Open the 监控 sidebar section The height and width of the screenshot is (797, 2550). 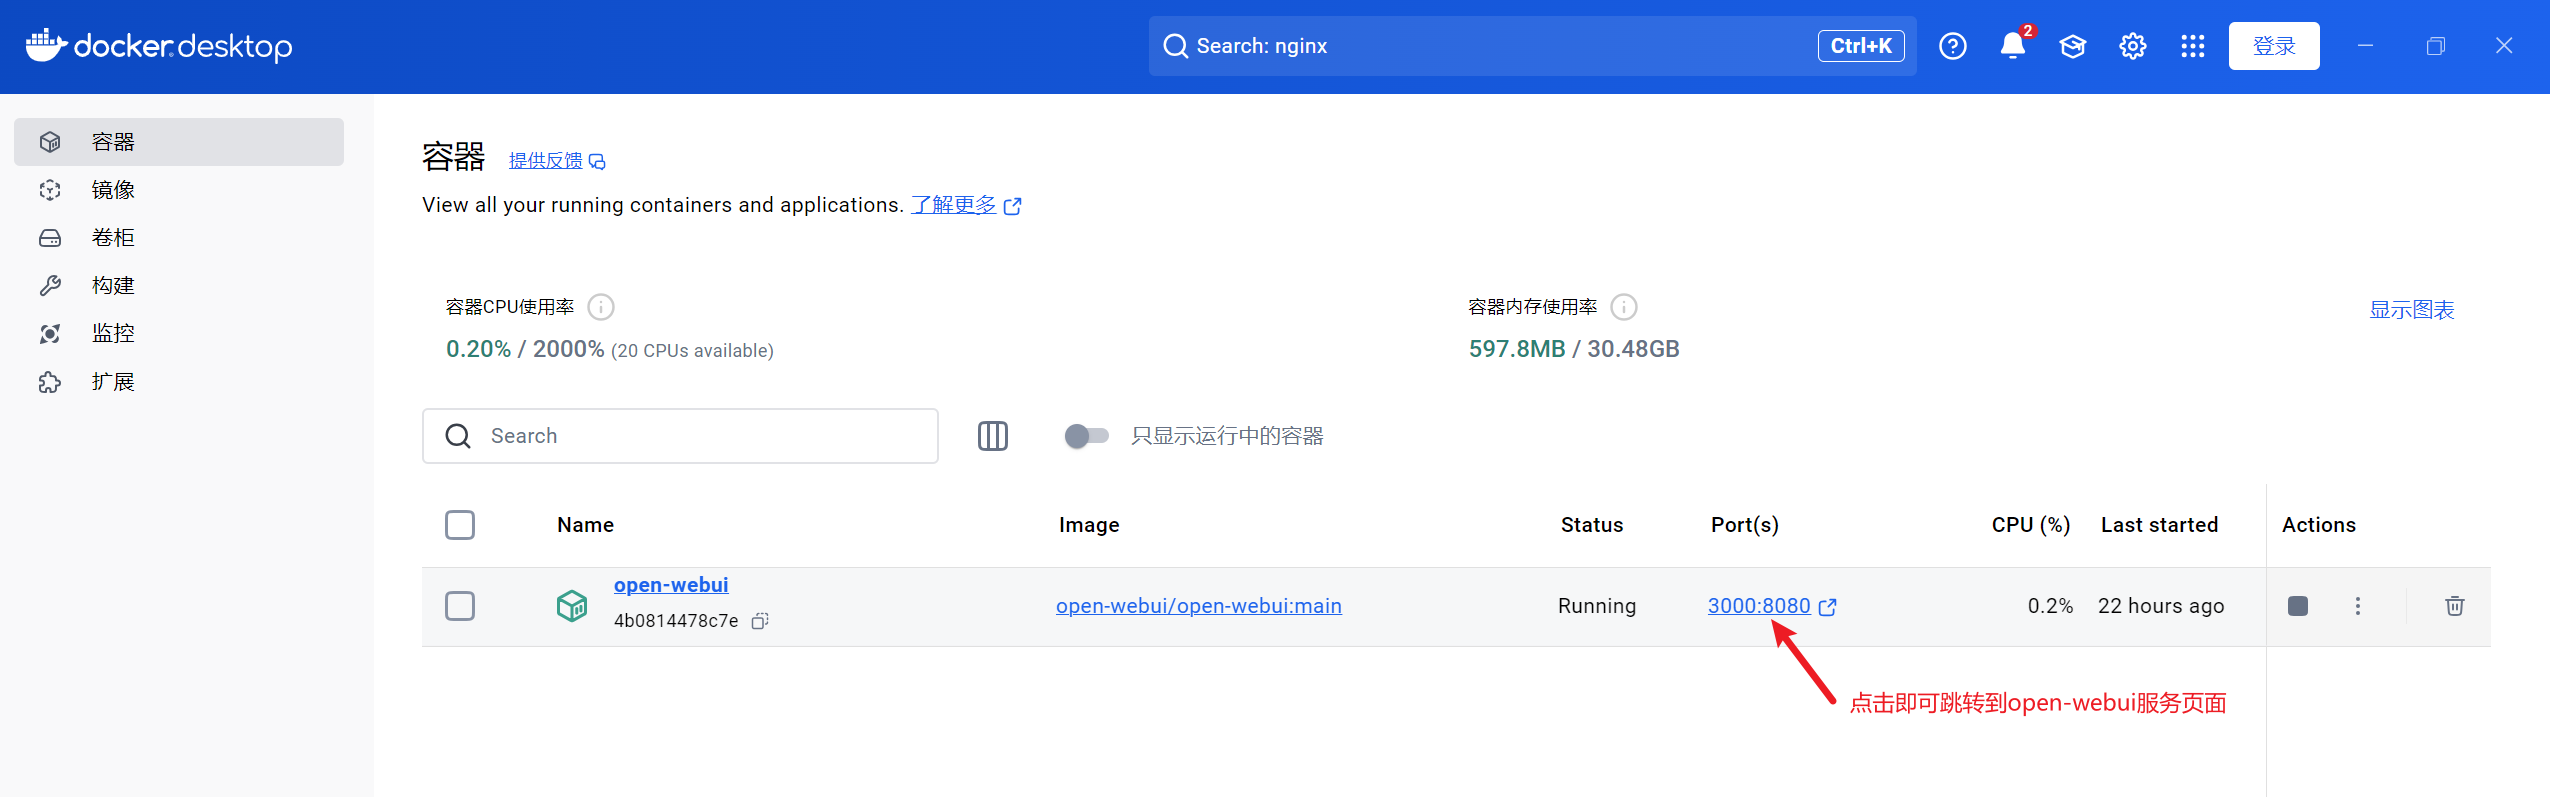[x=179, y=334]
